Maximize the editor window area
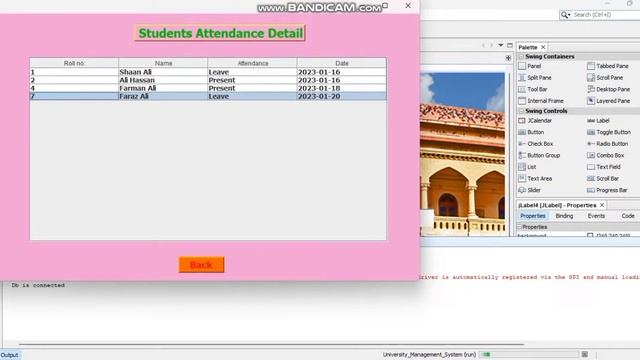This screenshot has height=360, width=640. coord(510,45)
